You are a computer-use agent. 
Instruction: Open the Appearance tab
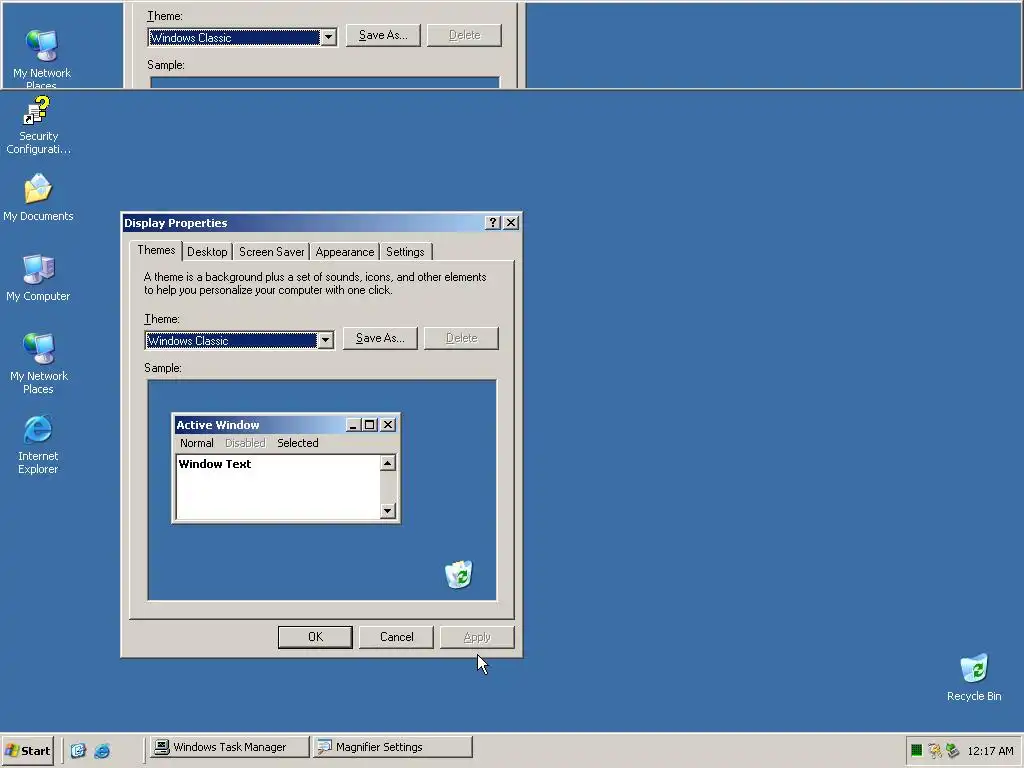(x=344, y=252)
